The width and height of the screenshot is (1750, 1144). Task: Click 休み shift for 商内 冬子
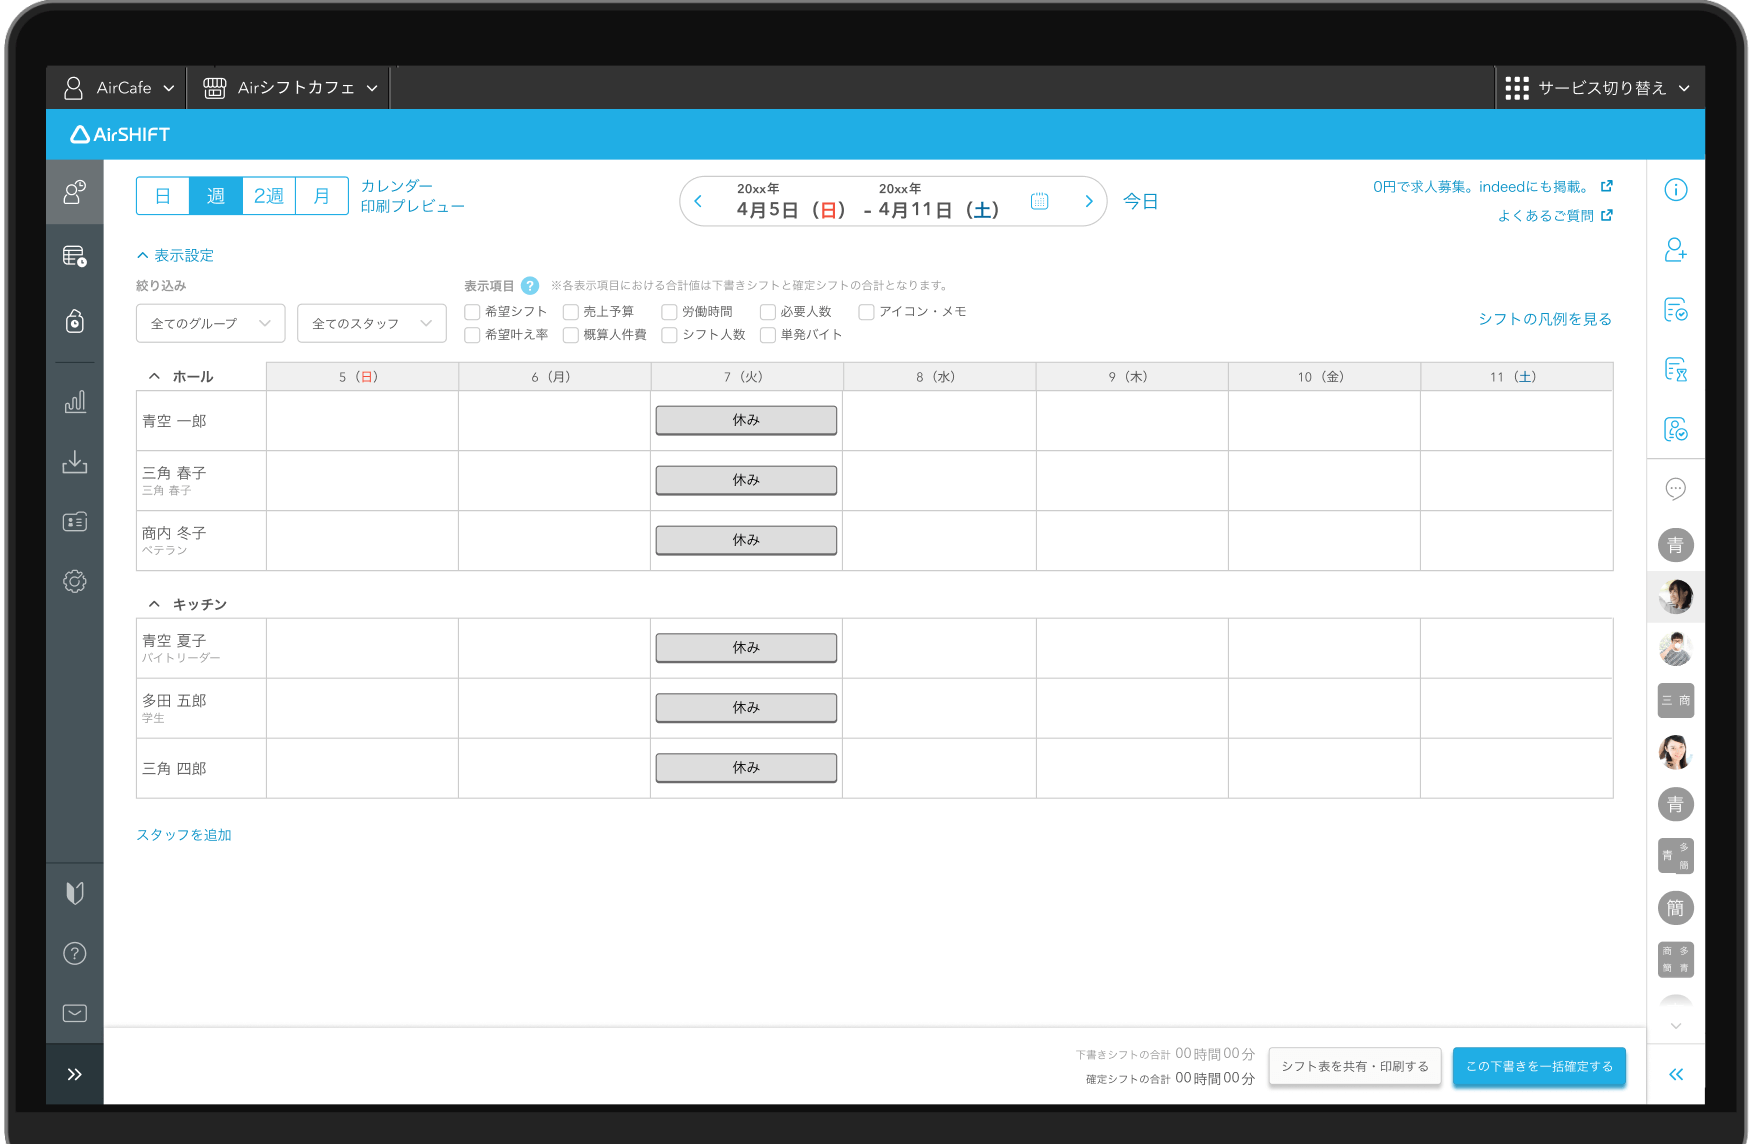click(746, 540)
